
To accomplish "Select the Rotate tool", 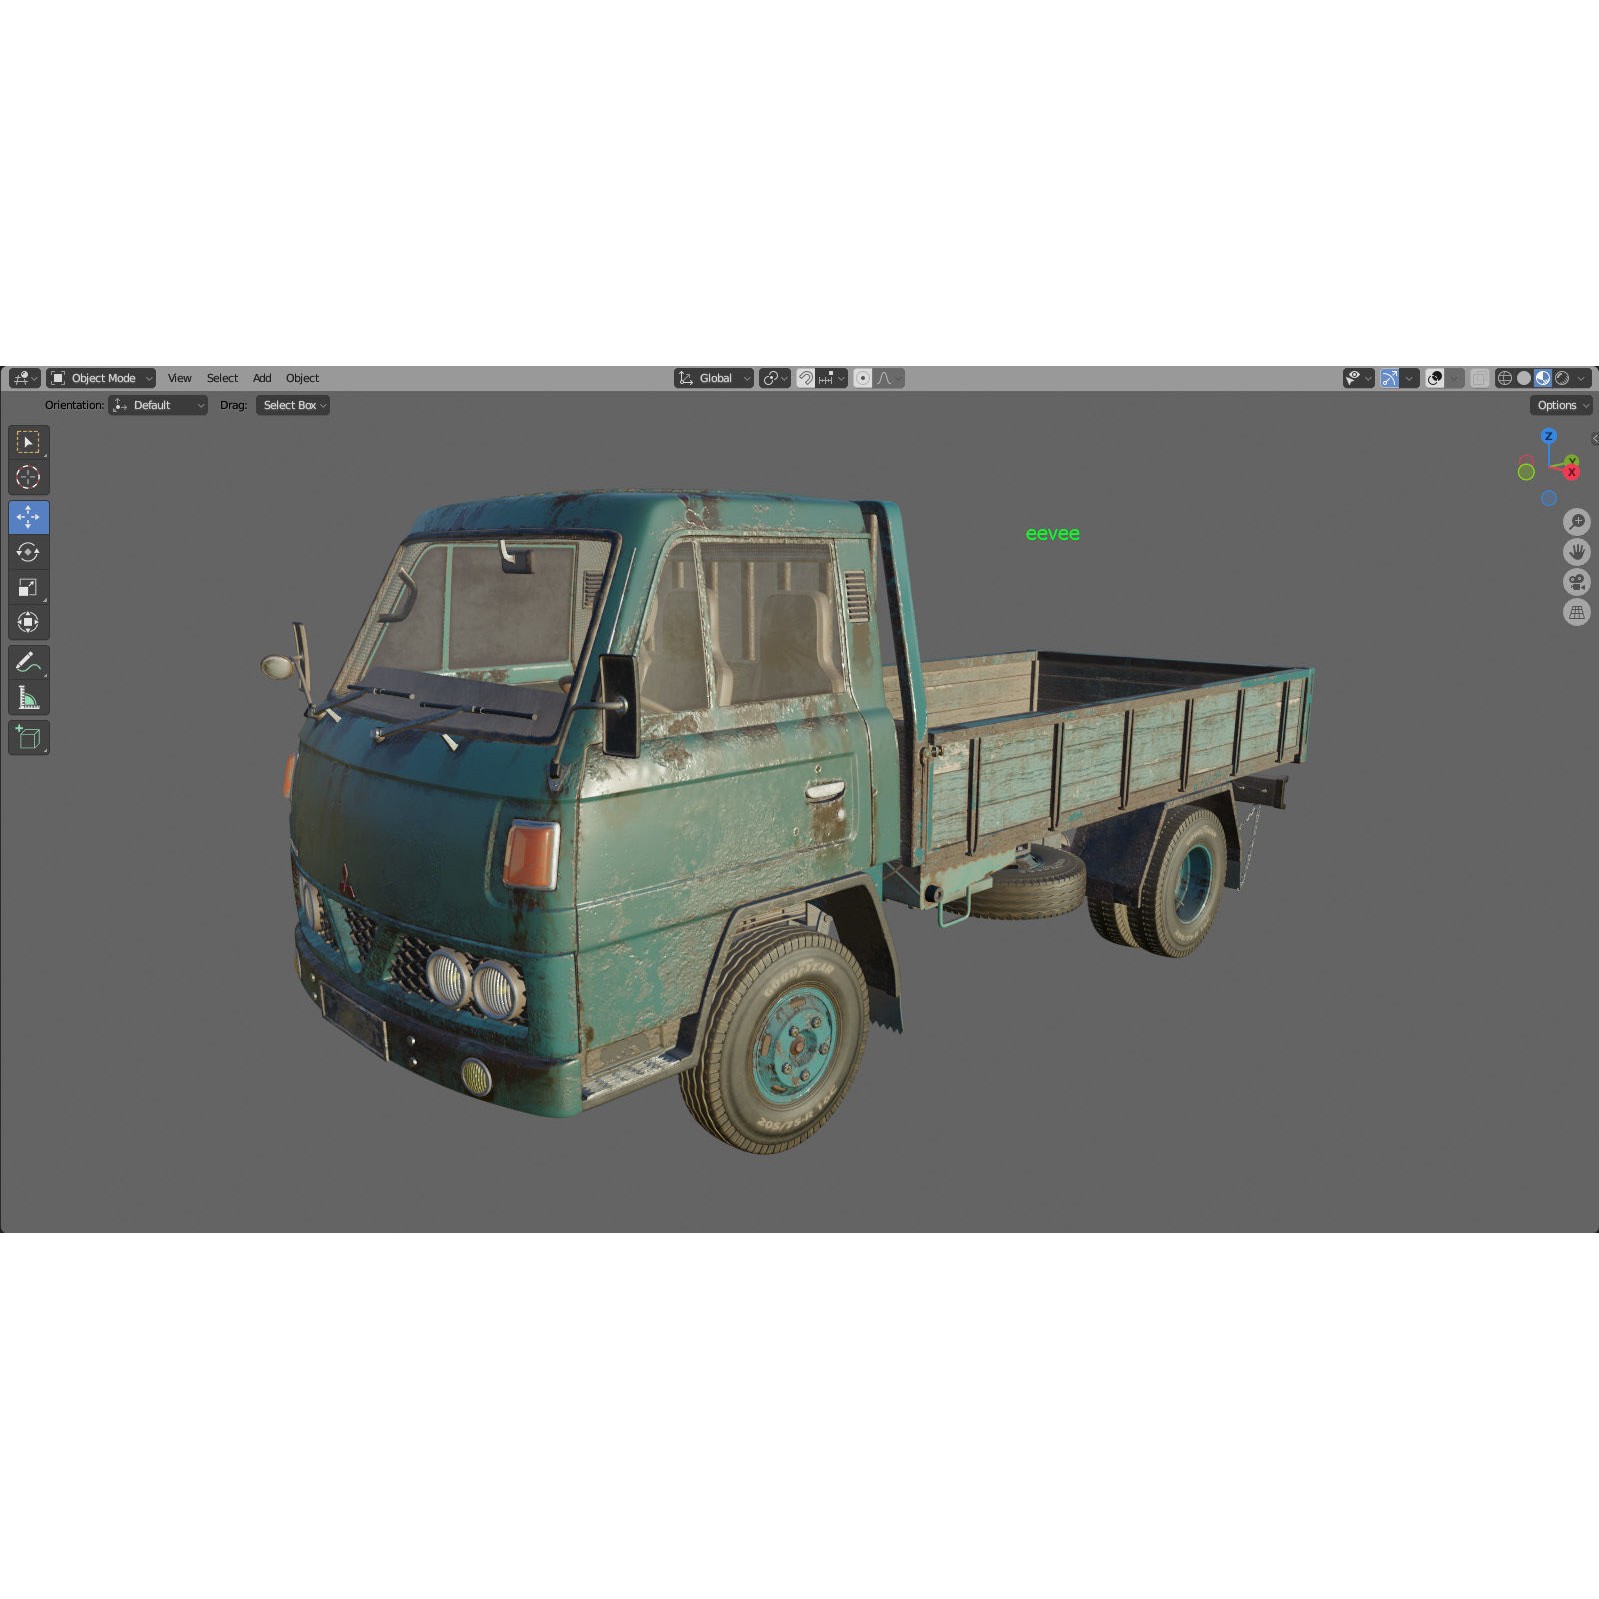I will click(x=28, y=552).
